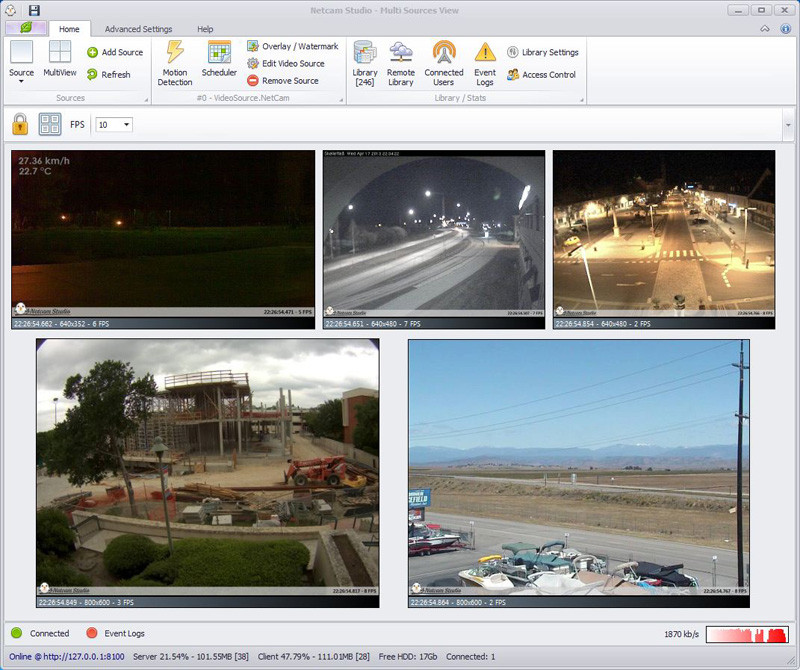Click the red Event Logs status indicator

92,633
